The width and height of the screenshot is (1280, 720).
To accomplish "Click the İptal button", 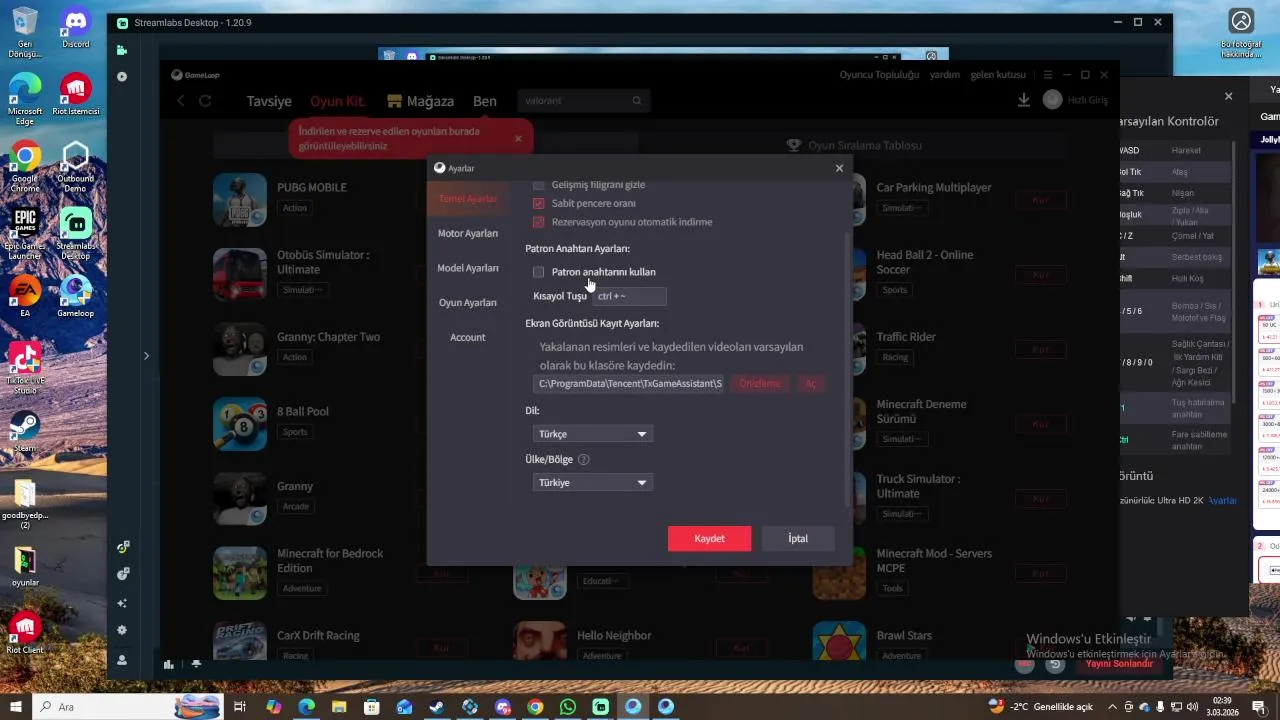I will point(798,538).
